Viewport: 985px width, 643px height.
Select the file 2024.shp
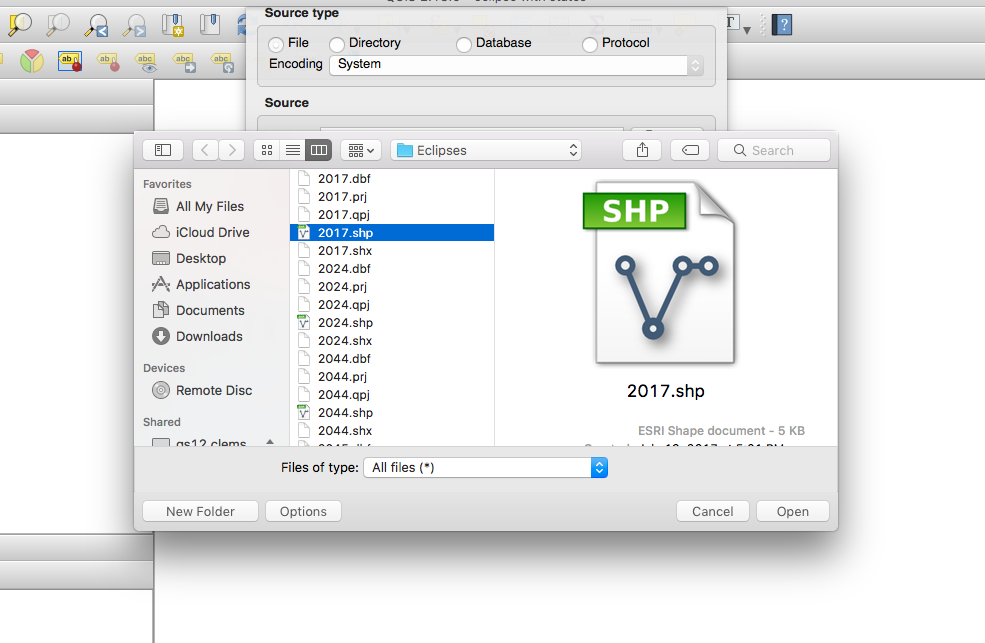click(x=392, y=322)
